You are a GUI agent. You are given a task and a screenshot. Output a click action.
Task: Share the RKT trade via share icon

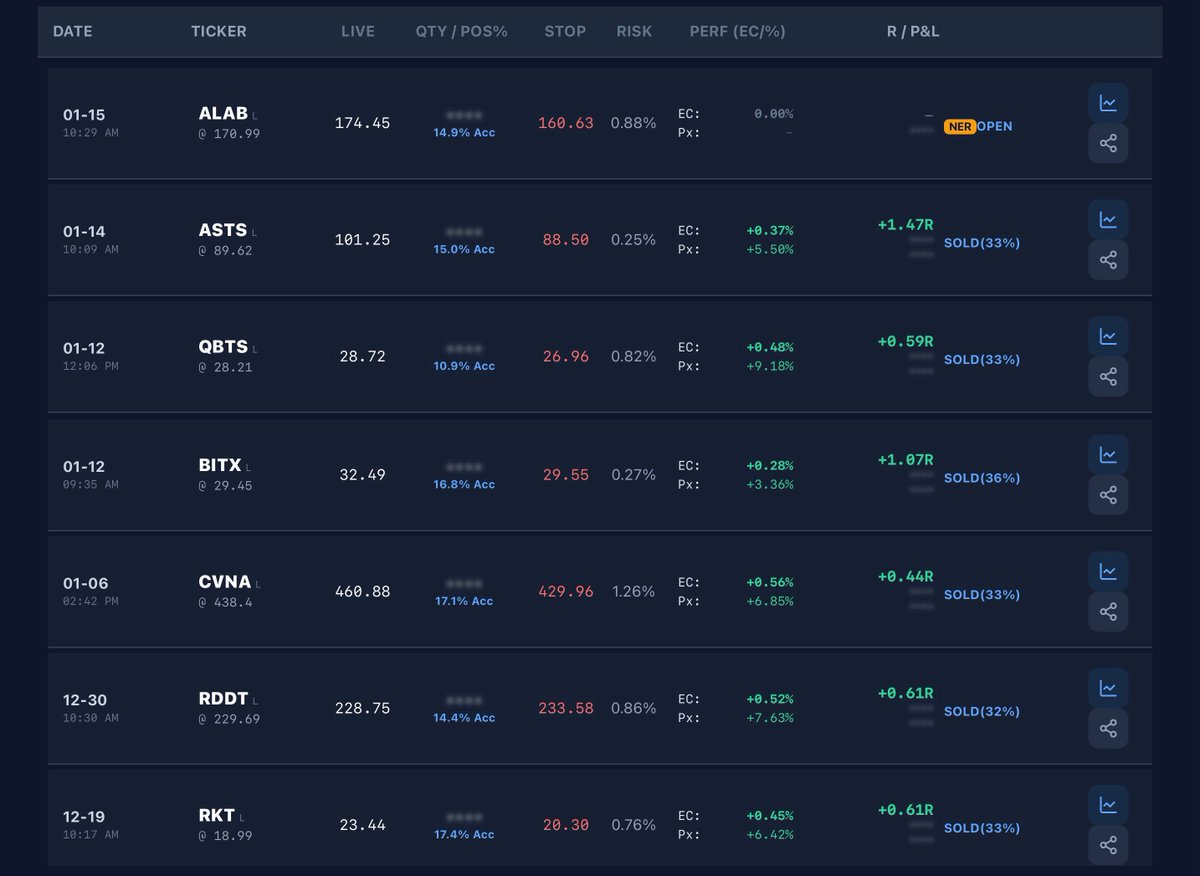tap(1108, 845)
